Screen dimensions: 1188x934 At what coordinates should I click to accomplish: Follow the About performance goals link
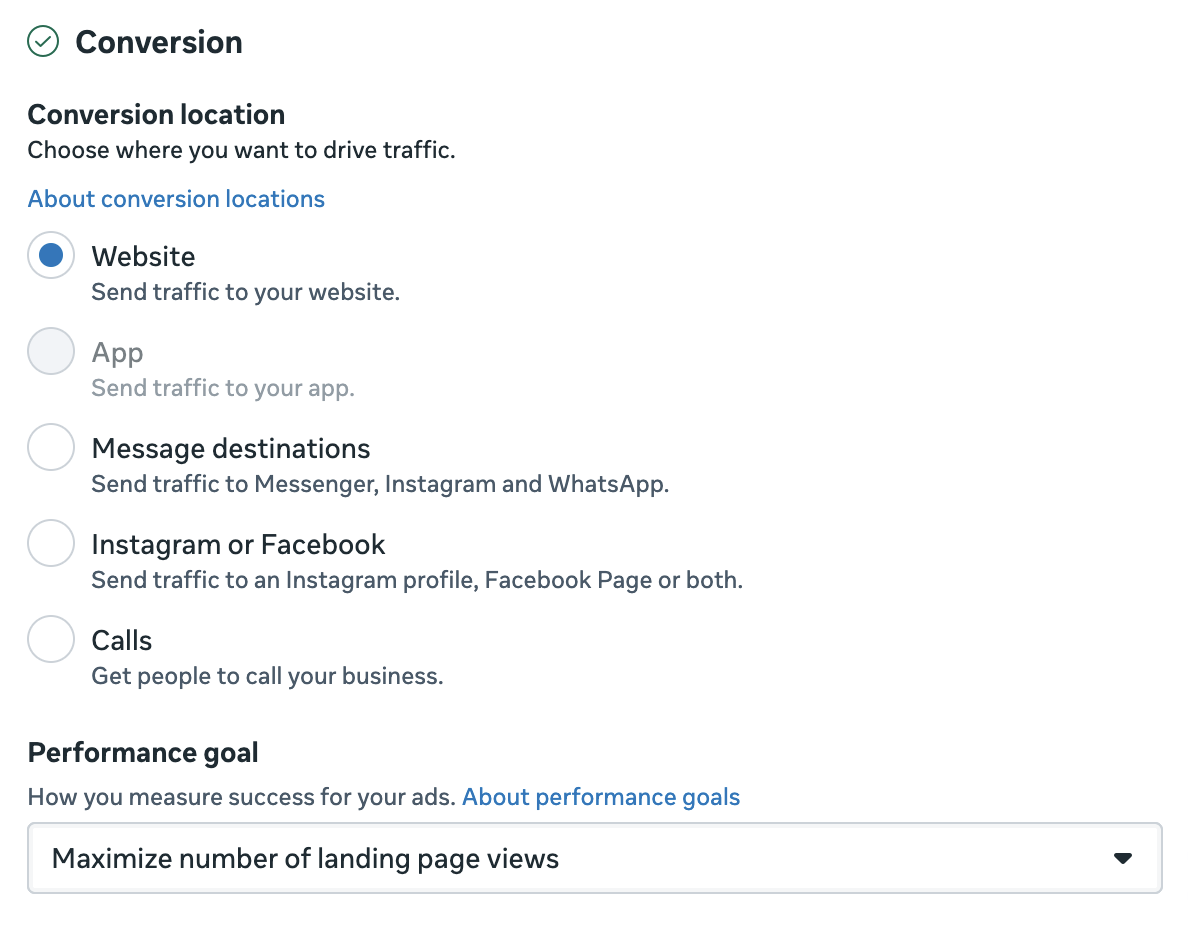[601, 797]
